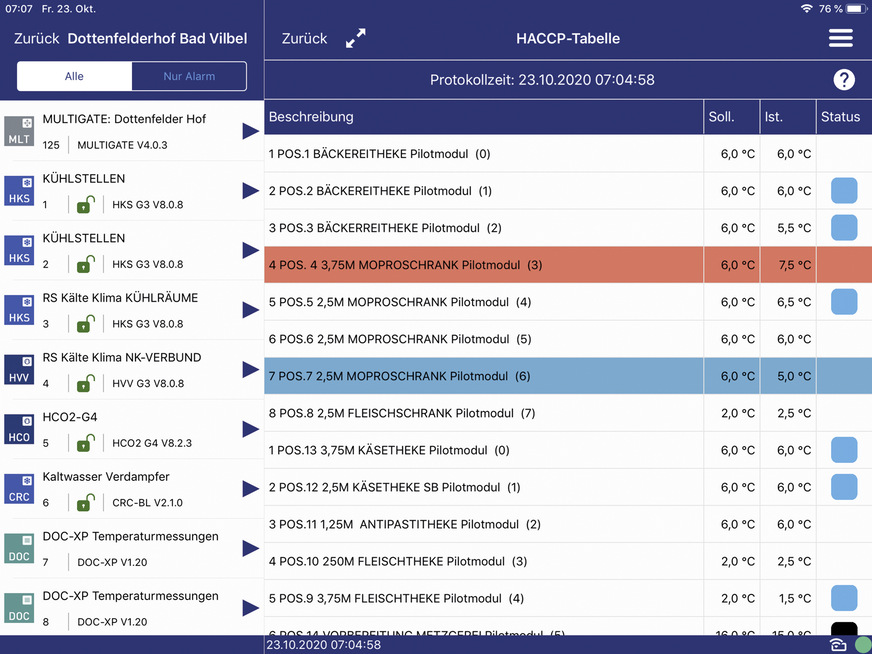Image resolution: width=872 pixels, height=654 pixels.
Task: Click the CRC icon for Kaltwasser Verdampfer
Action: [20, 488]
